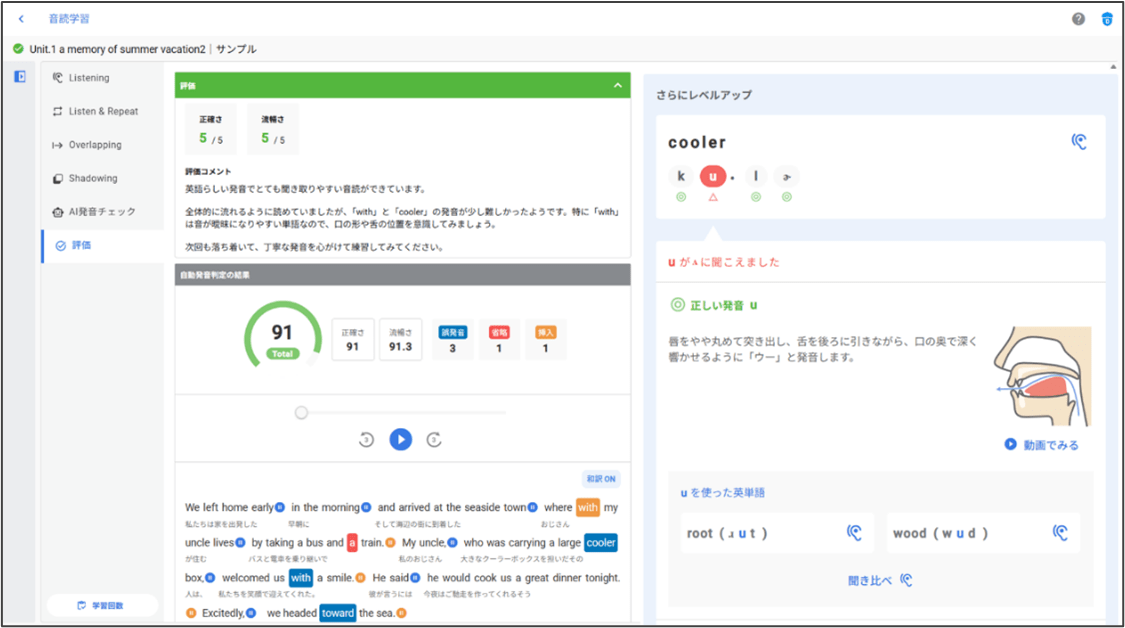
Task: Skip forward 3 seconds in playback
Action: tap(433, 439)
